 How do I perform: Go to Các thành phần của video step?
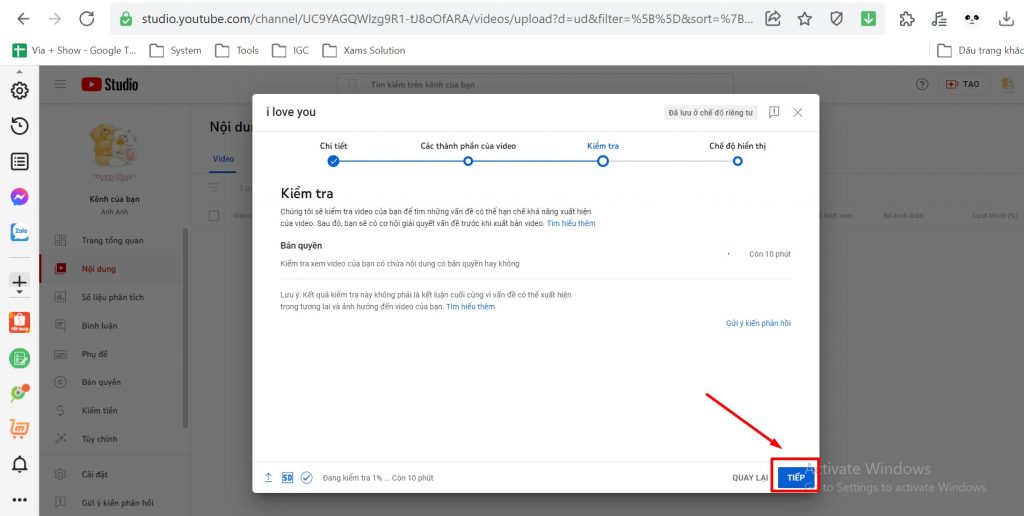click(468, 154)
